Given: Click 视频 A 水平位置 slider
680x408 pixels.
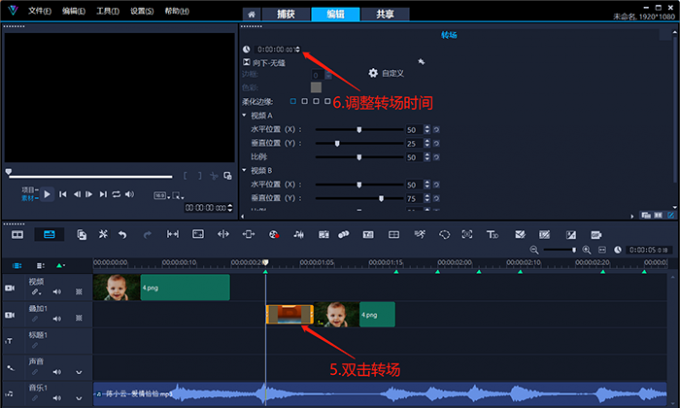Looking at the screenshot, I should (x=359, y=130).
